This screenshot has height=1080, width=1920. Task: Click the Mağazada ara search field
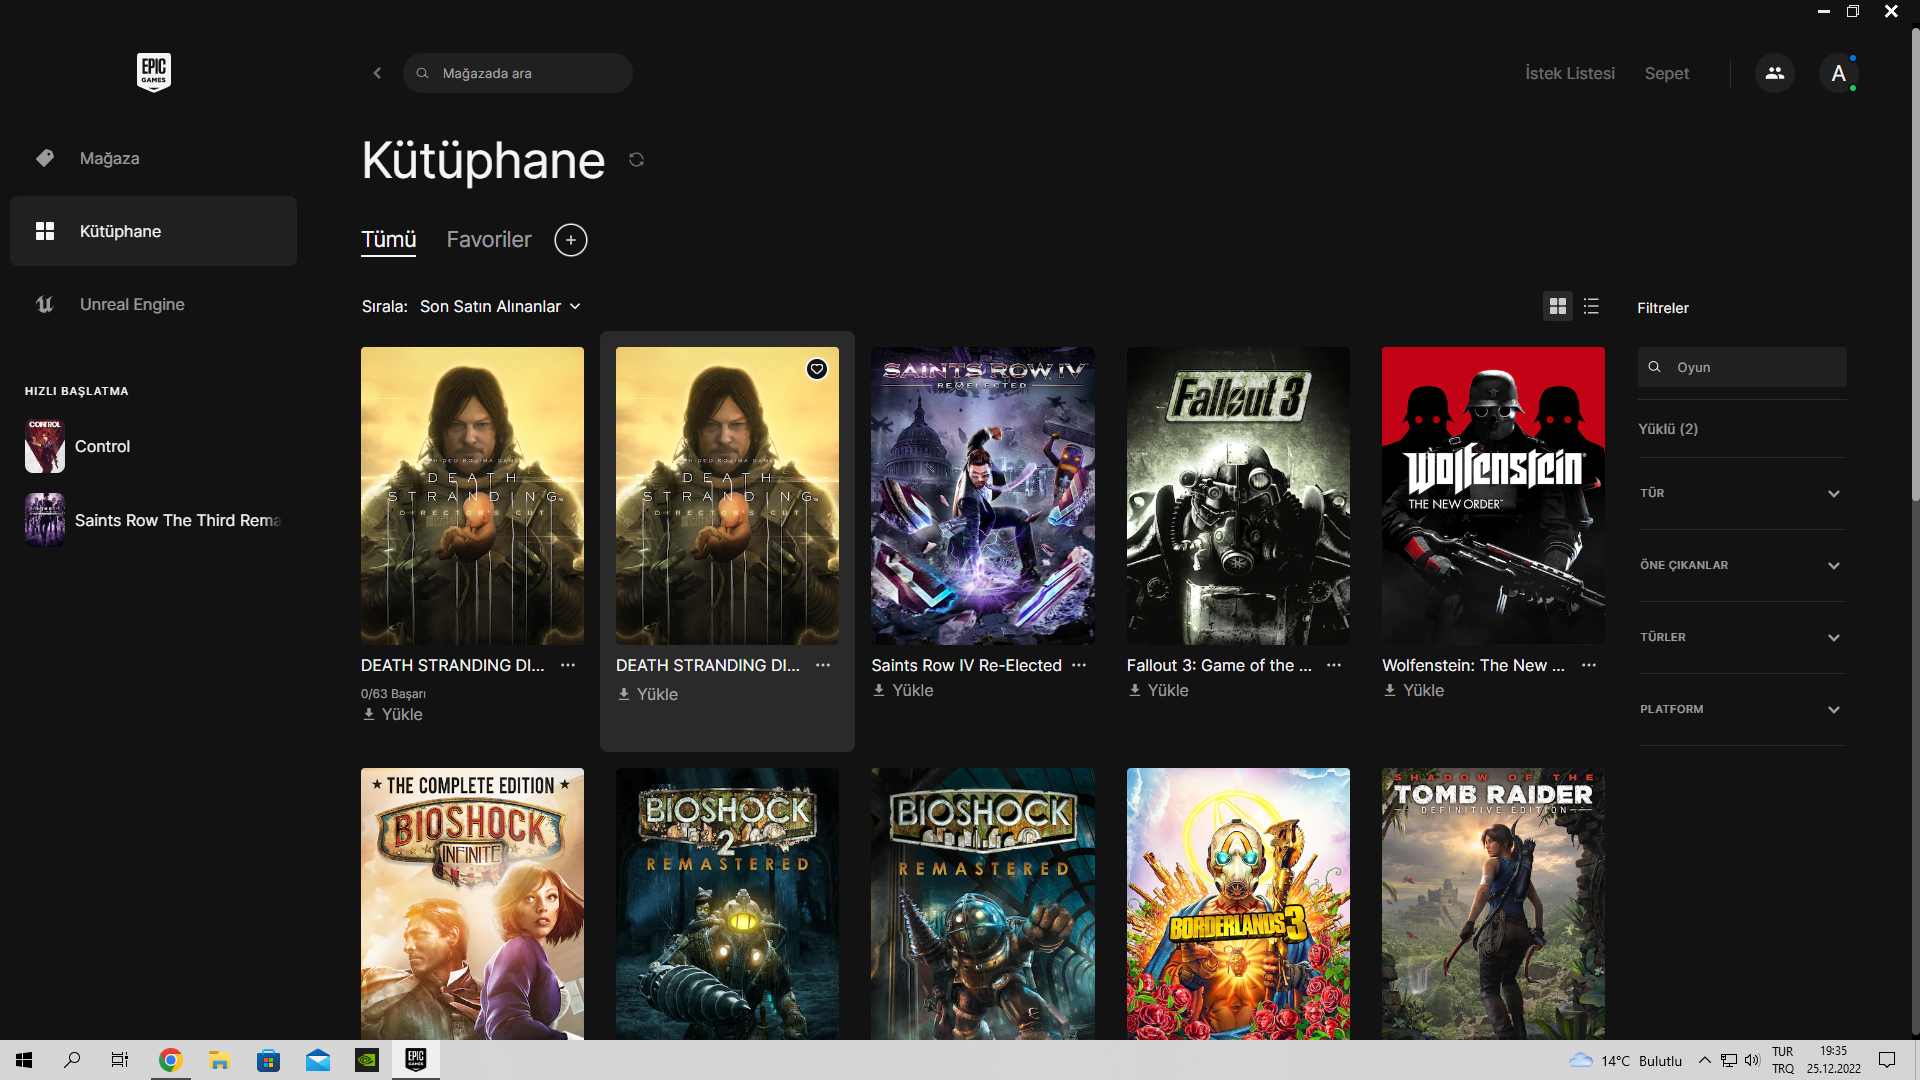click(520, 73)
